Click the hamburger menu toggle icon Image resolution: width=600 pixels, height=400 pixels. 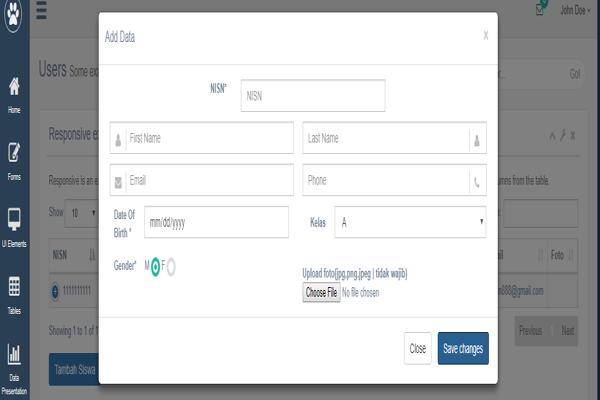coord(41,12)
